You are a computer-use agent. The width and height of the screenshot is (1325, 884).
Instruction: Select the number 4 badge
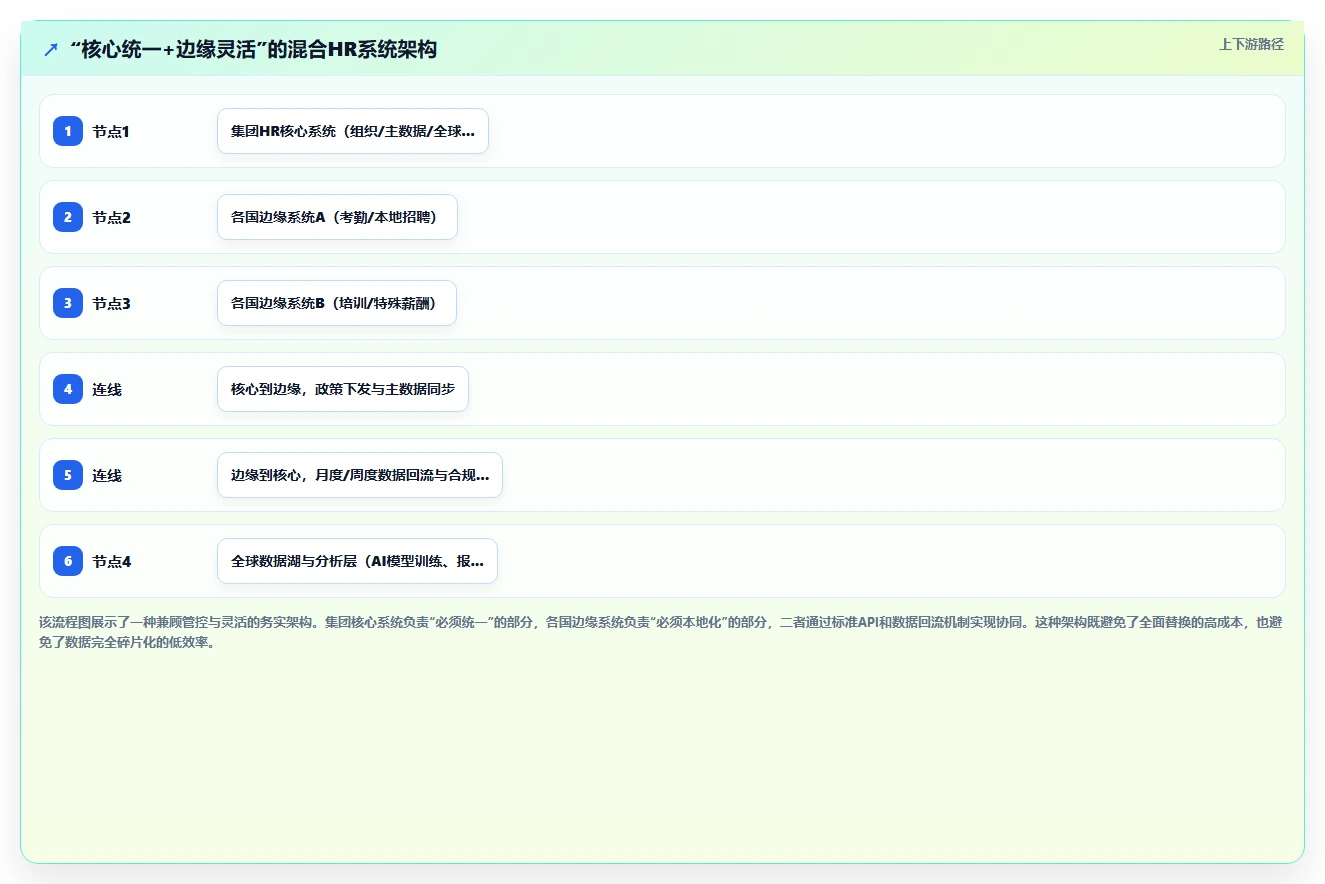(68, 389)
